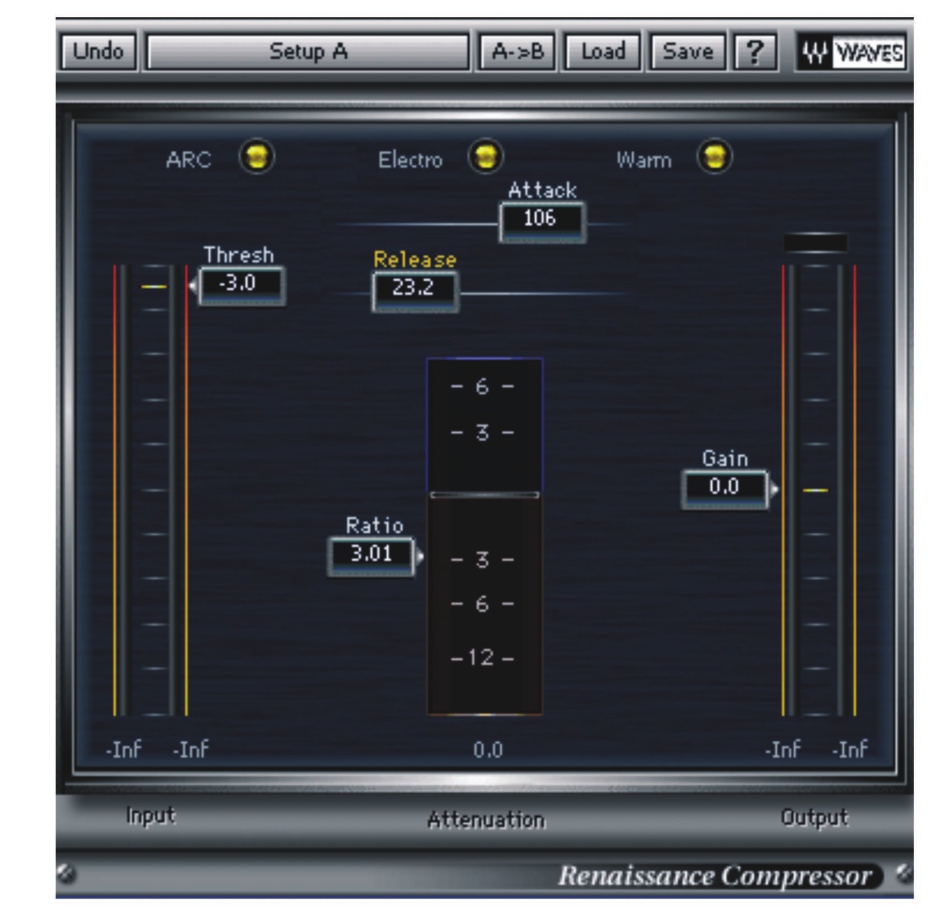This screenshot has height=909, width=943.
Task: Click the Undo button
Action: tap(99, 52)
